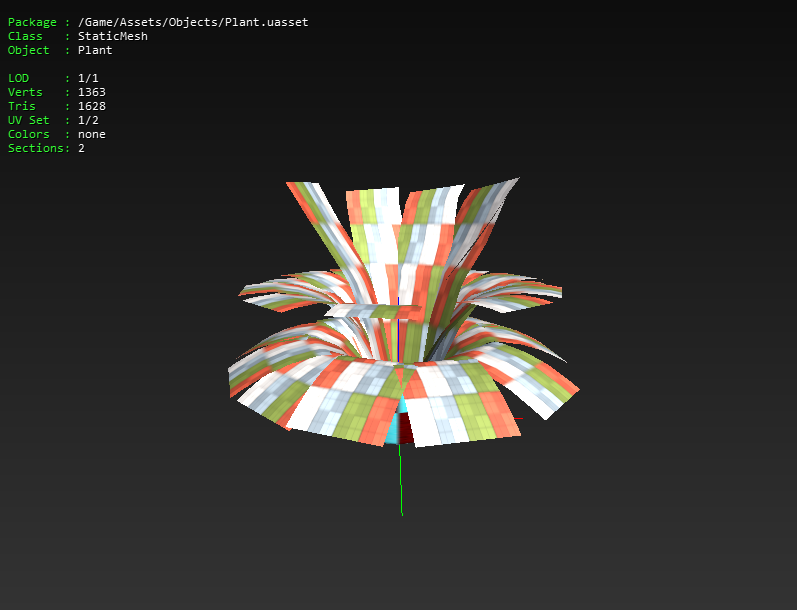797x610 pixels.
Task: Click the UV Set value 1/2
Action: (88, 120)
